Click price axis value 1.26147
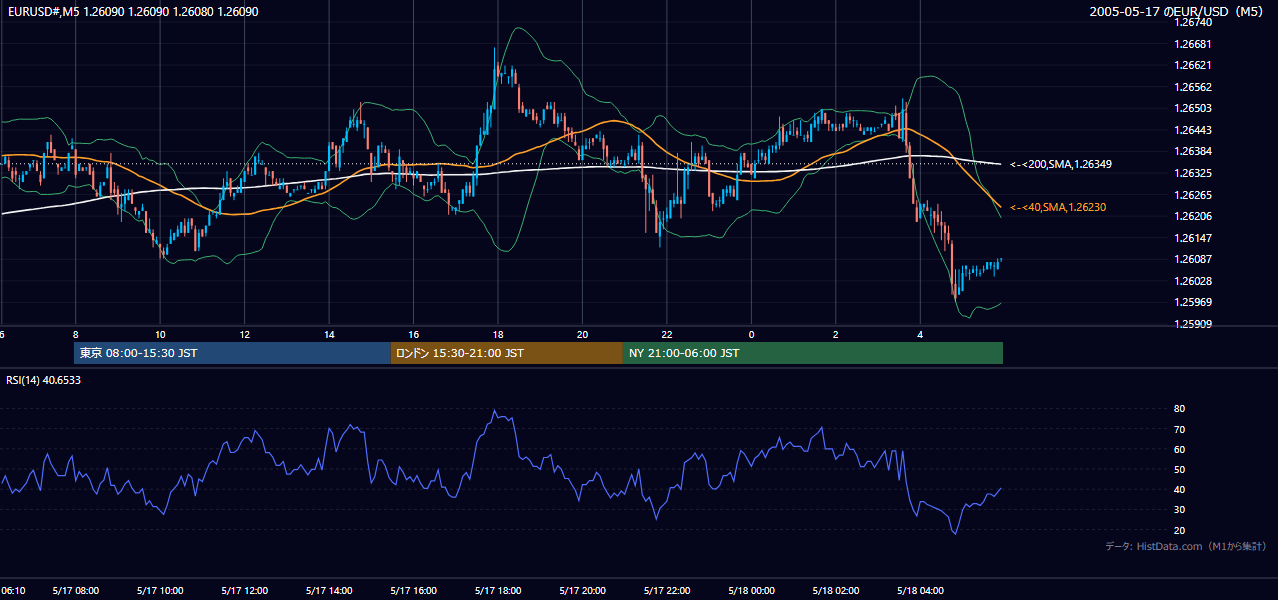This screenshot has width=1278, height=600. point(1194,238)
